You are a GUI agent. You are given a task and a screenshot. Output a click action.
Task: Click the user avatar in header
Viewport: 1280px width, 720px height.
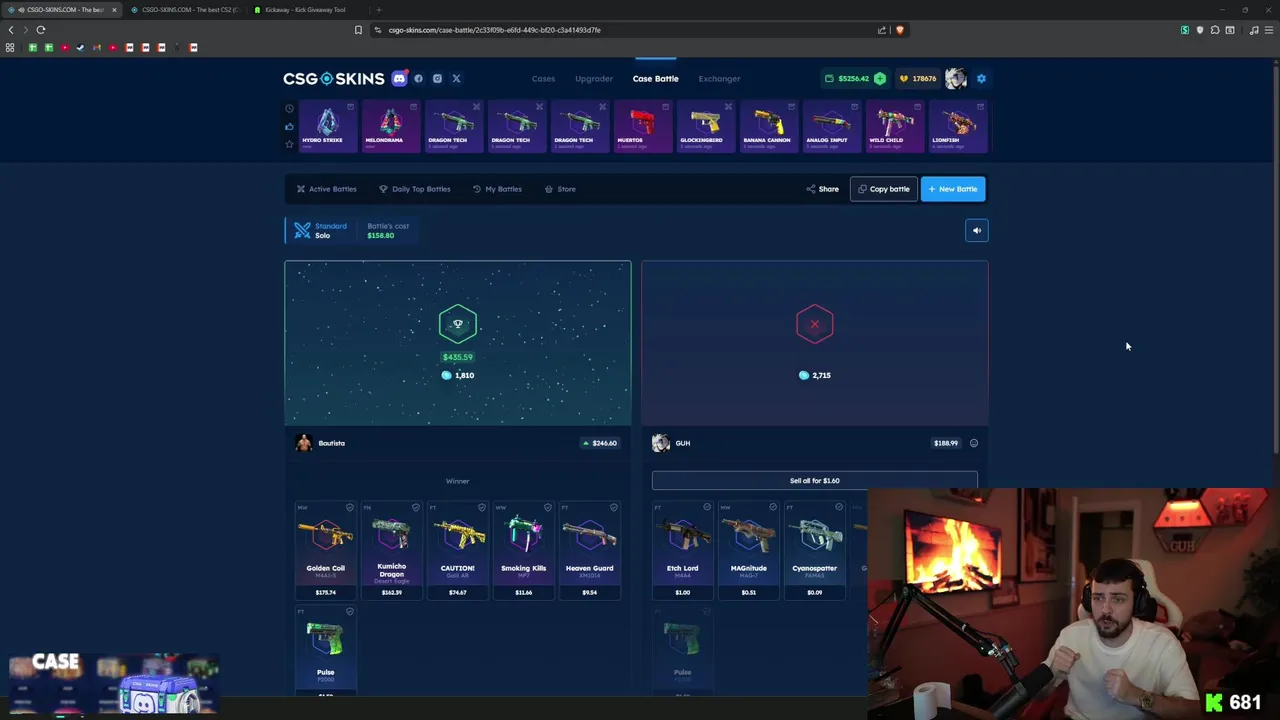pyautogui.click(x=956, y=78)
